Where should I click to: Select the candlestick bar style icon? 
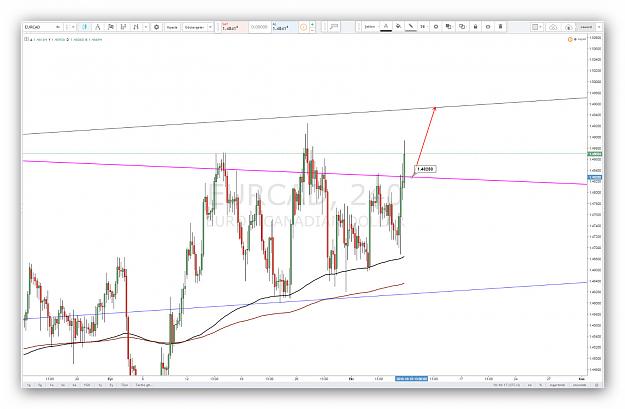coord(85,27)
